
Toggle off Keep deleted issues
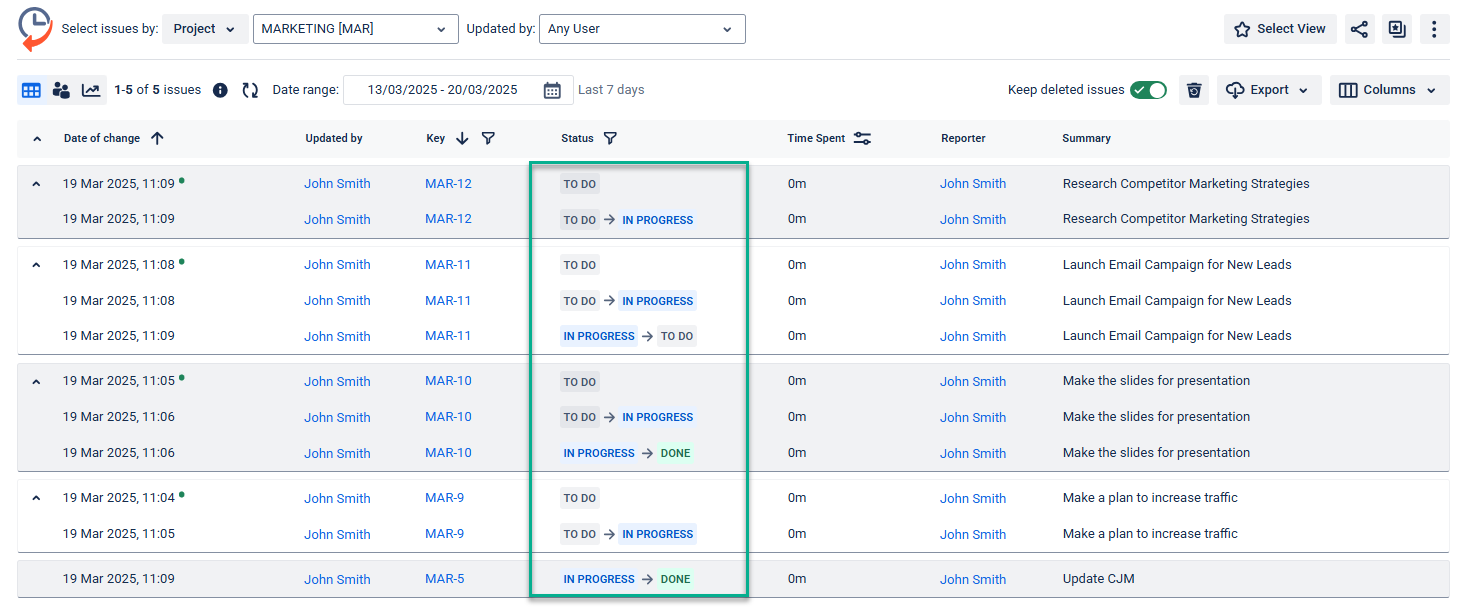pyautogui.click(x=1148, y=89)
